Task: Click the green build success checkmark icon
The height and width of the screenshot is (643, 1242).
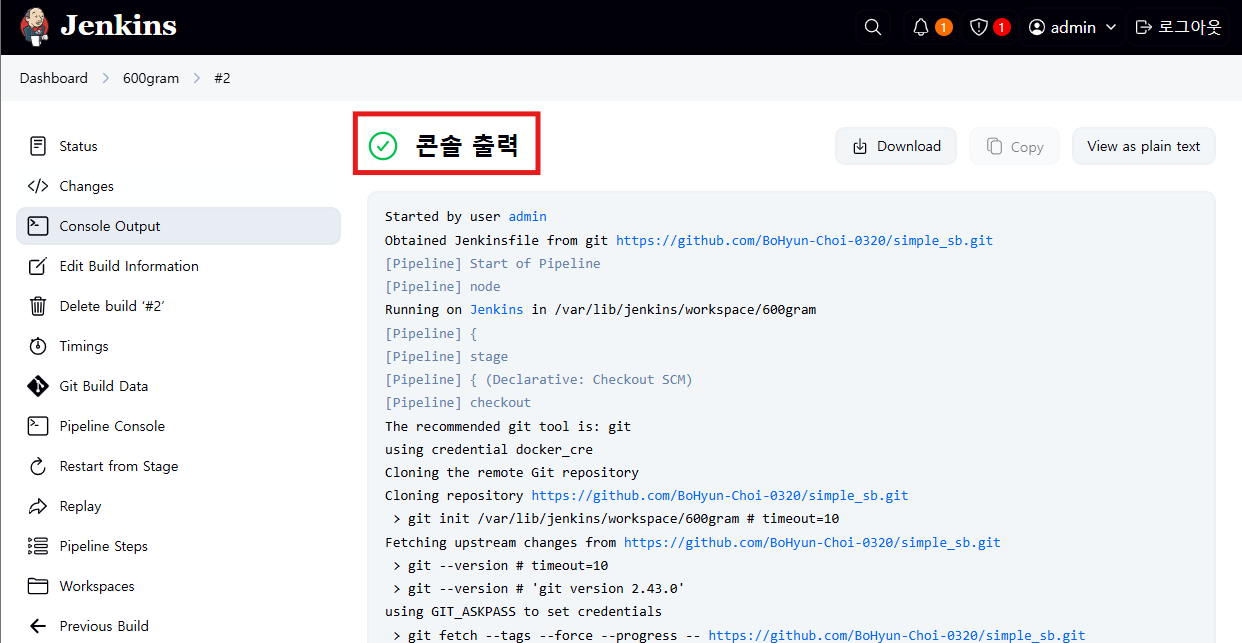Action: coord(383,146)
